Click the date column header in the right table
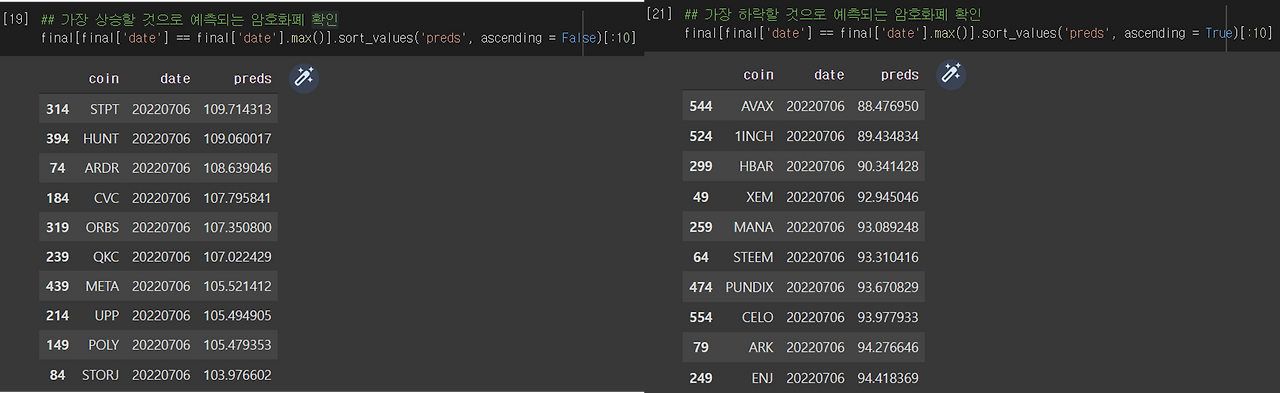Viewport: 1280px width, 393px height. point(829,75)
